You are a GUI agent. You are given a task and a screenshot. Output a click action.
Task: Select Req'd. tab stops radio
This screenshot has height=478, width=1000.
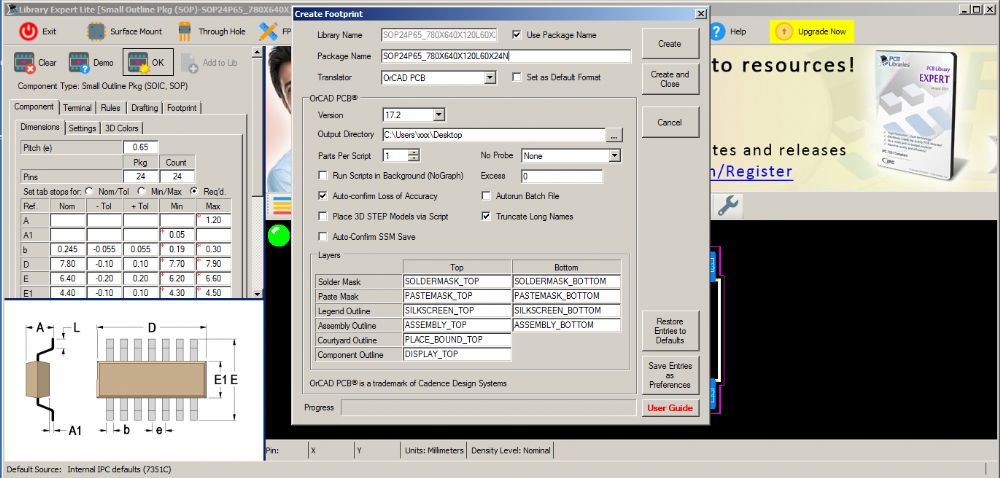click(193, 191)
